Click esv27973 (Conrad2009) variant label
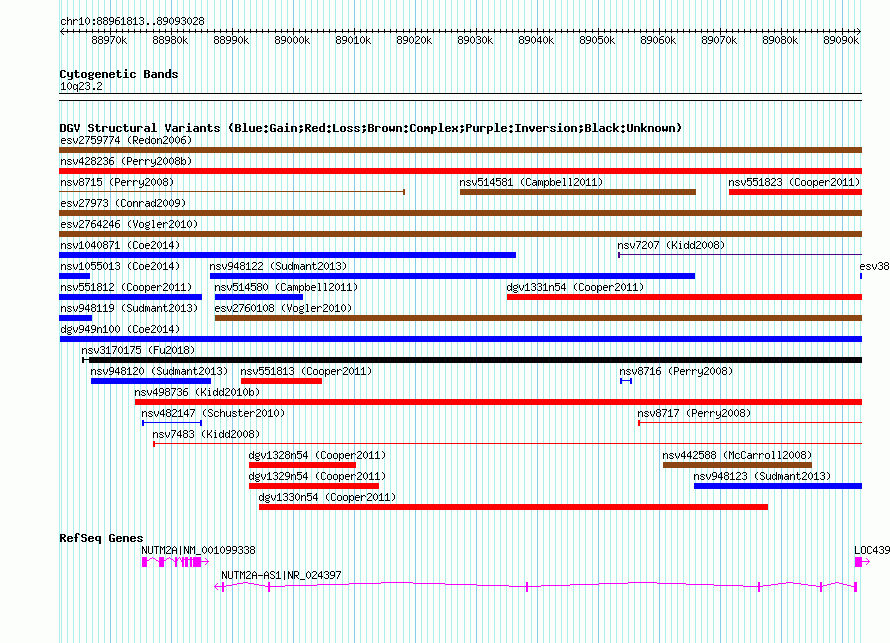This screenshot has height=643, width=890. pos(123,203)
